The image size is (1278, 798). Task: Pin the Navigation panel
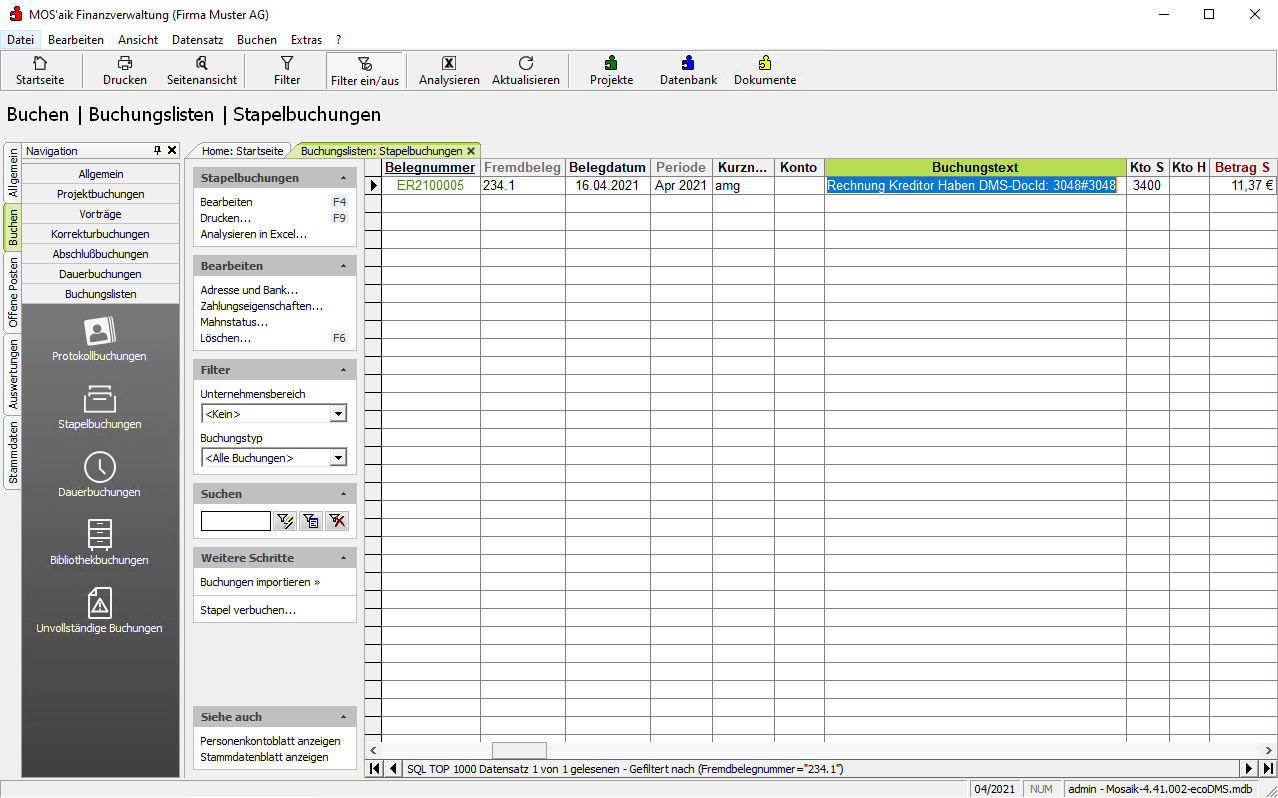(x=157, y=151)
